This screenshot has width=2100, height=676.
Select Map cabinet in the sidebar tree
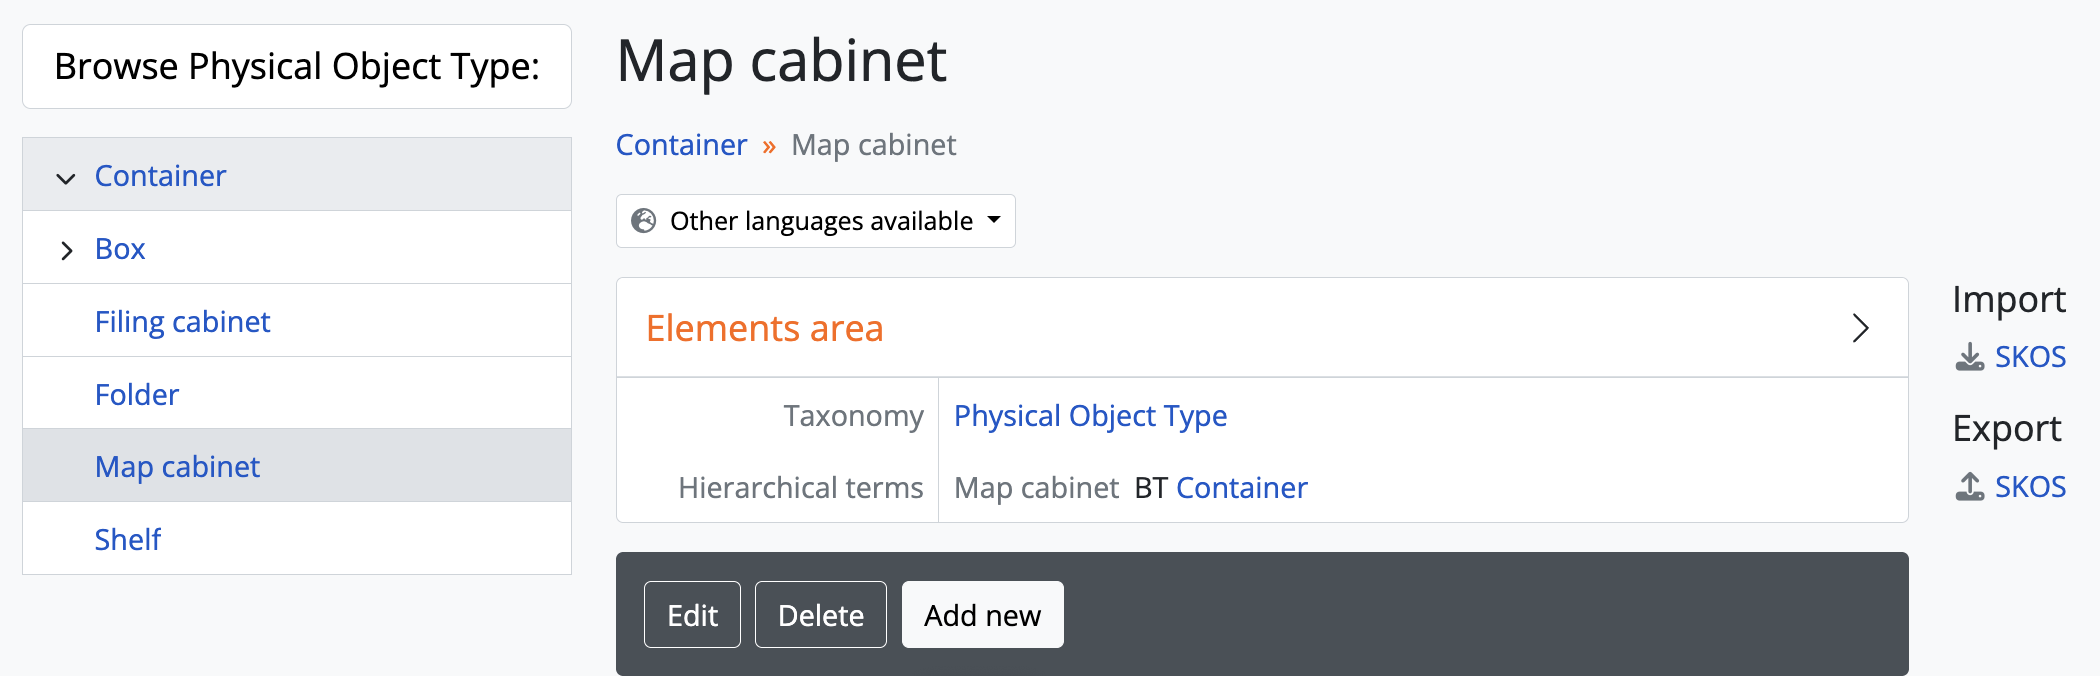(x=177, y=467)
